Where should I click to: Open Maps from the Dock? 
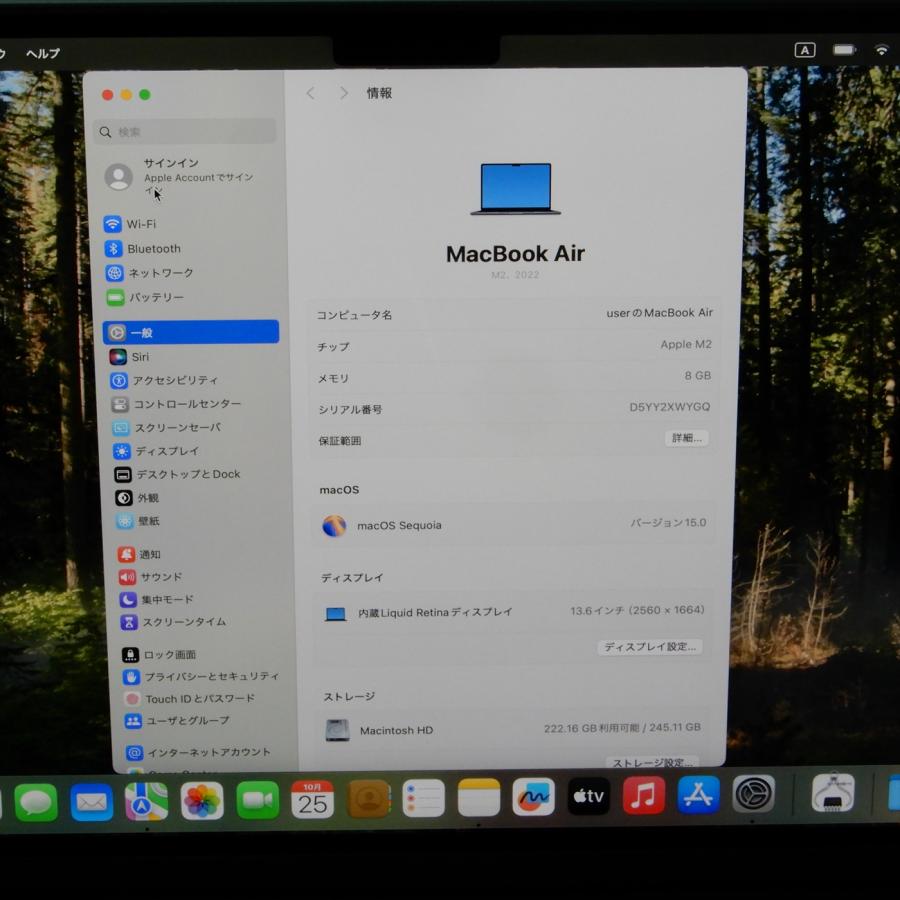pos(146,801)
